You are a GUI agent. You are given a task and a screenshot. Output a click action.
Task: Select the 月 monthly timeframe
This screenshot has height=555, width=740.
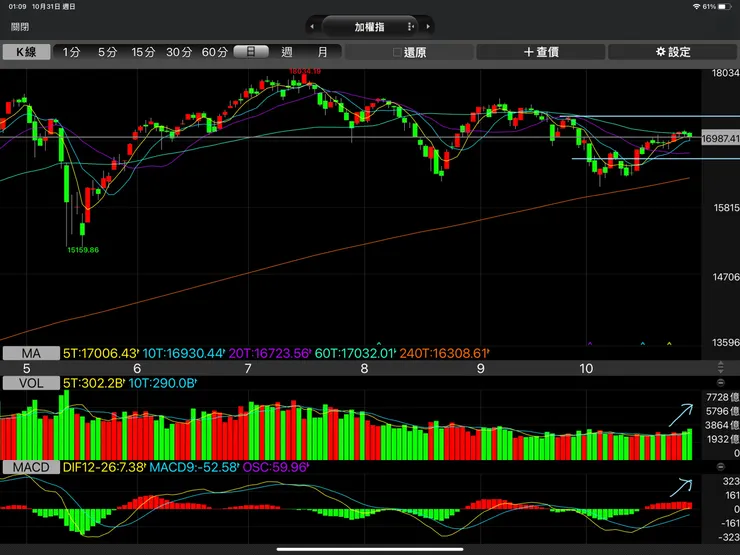tap(322, 52)
